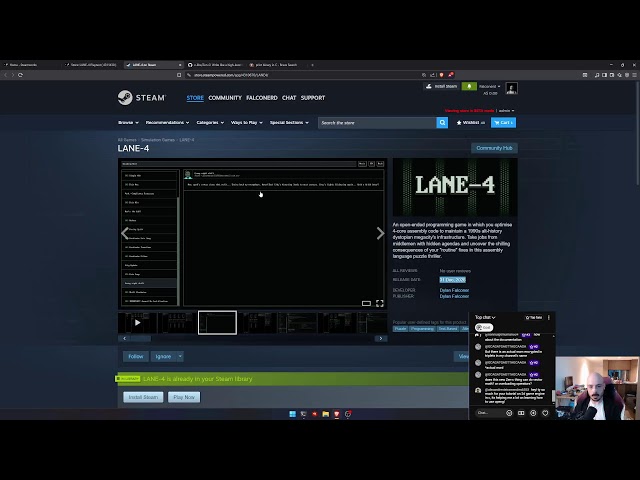This screenshot has width=640, height=480.
Task: Open the Ignore options dropdown arrow
Action: pos(180,356)
